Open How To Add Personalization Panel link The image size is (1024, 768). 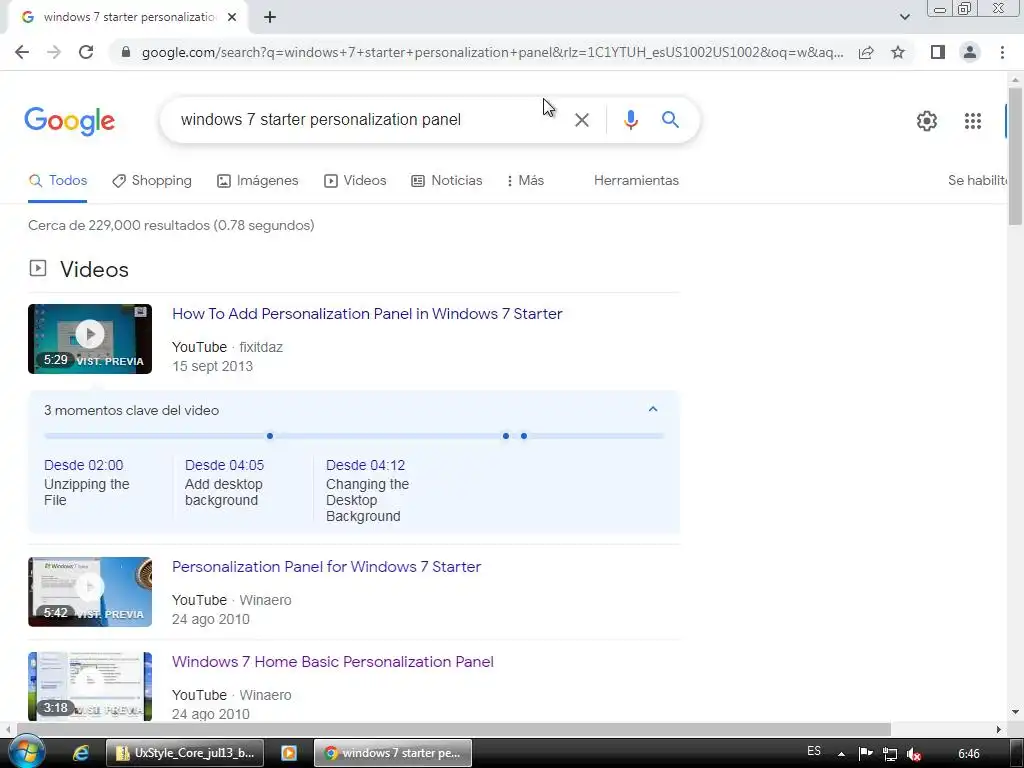click(x=367, y=314)
